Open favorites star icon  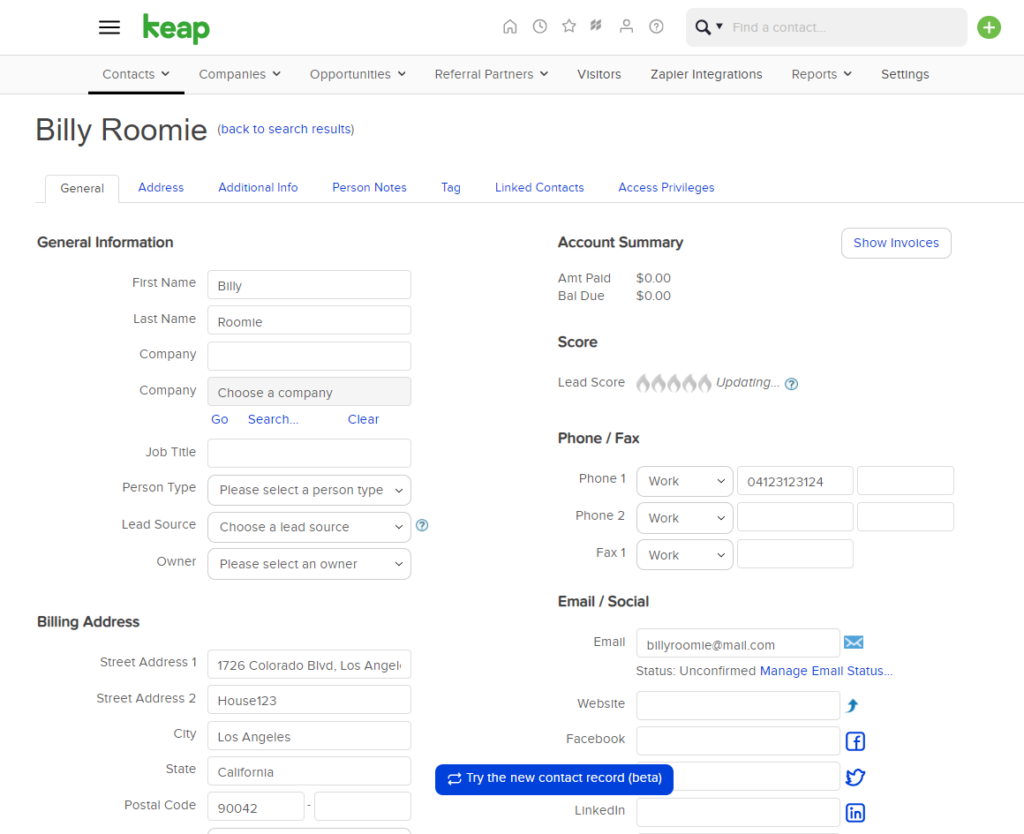point(569,26)
